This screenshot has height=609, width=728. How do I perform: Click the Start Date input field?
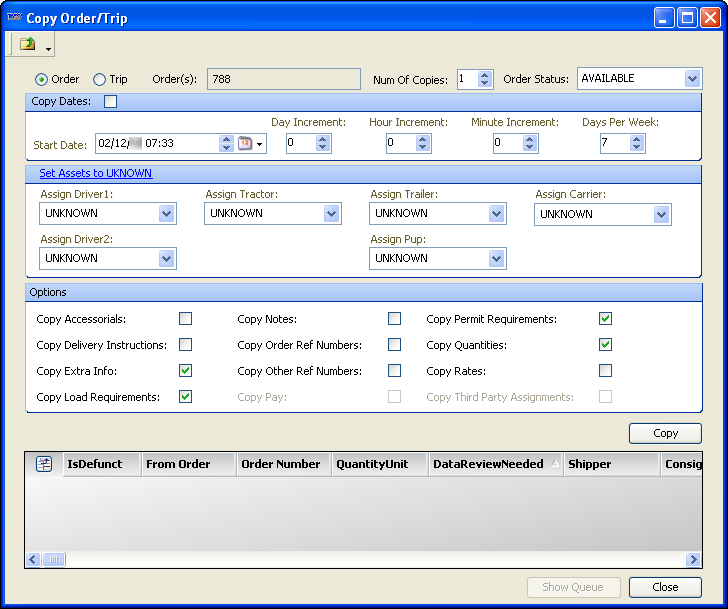[155, 144]
